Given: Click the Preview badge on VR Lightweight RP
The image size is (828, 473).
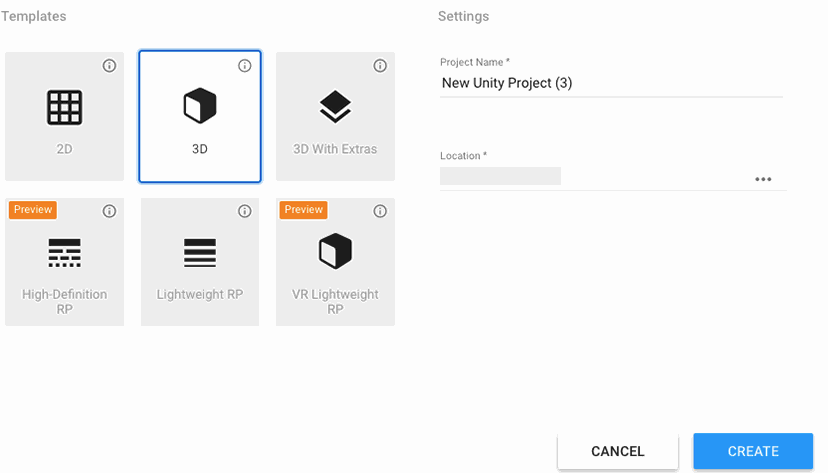Looking at the screenshot, I should coord(303,210).
